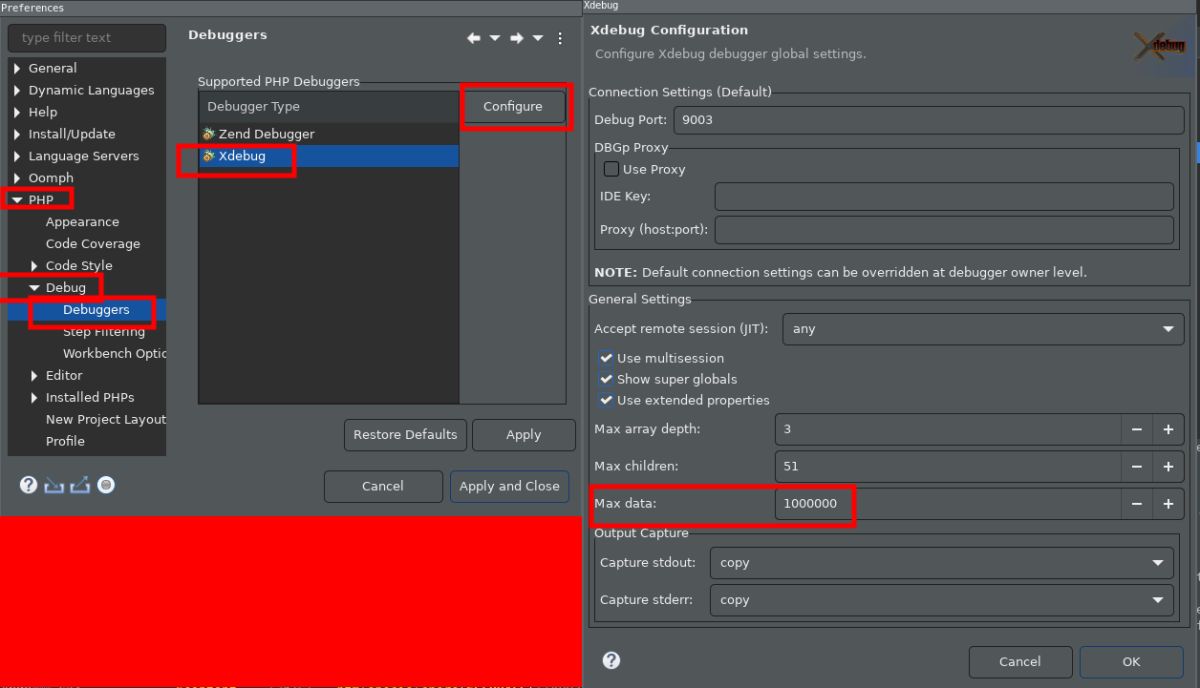Open Accept remote session (JIT) dropdown
This screenshot has width=1200, height=688.
point(983,329)
